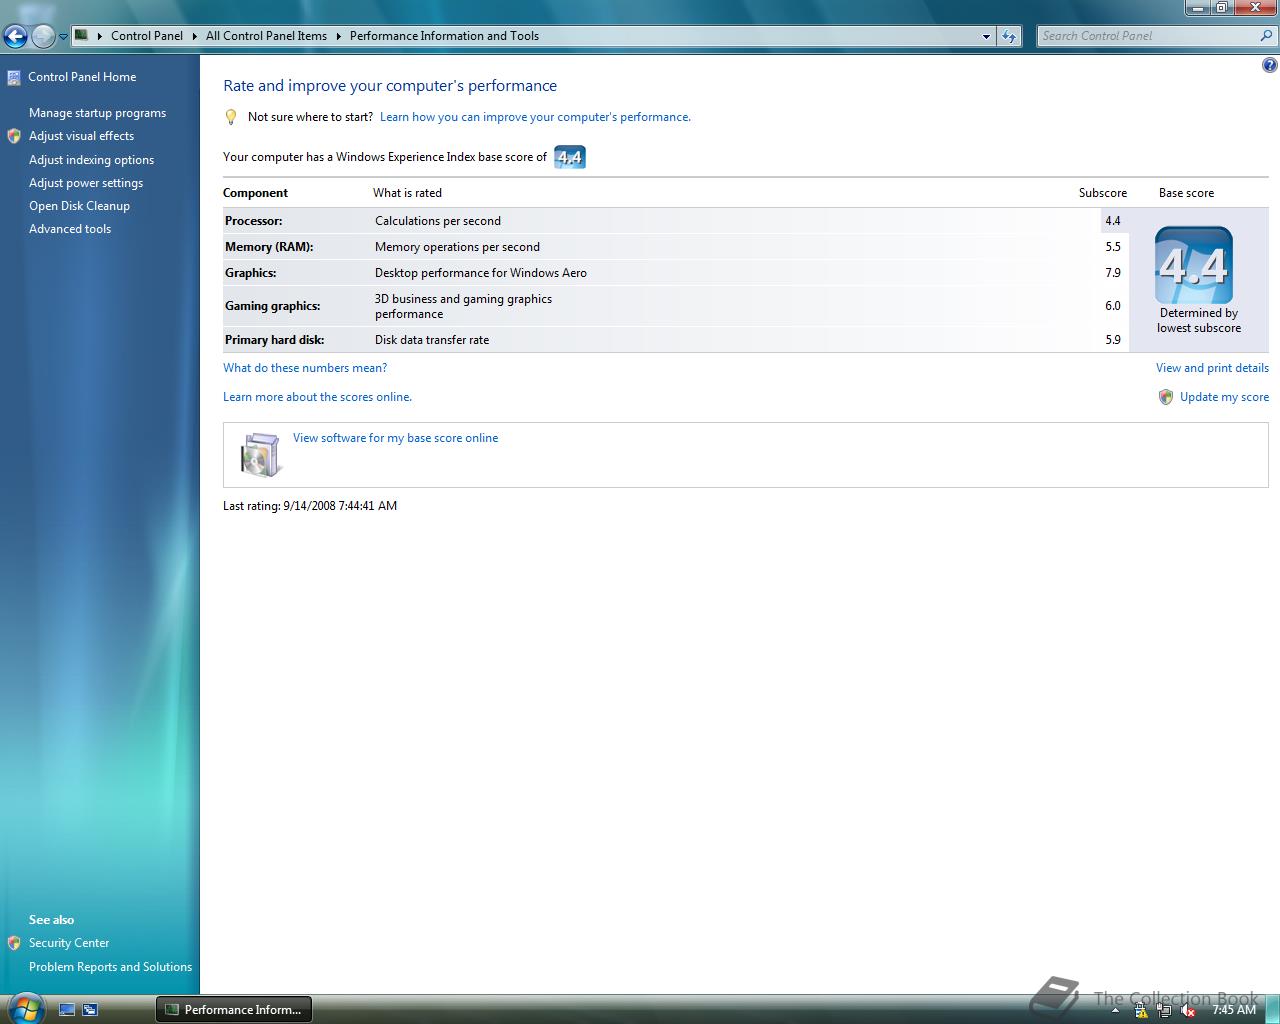This screenshot has width=1280, height=1024.
Task: Click the light bulb tip icon
Action: coord(231,117)
